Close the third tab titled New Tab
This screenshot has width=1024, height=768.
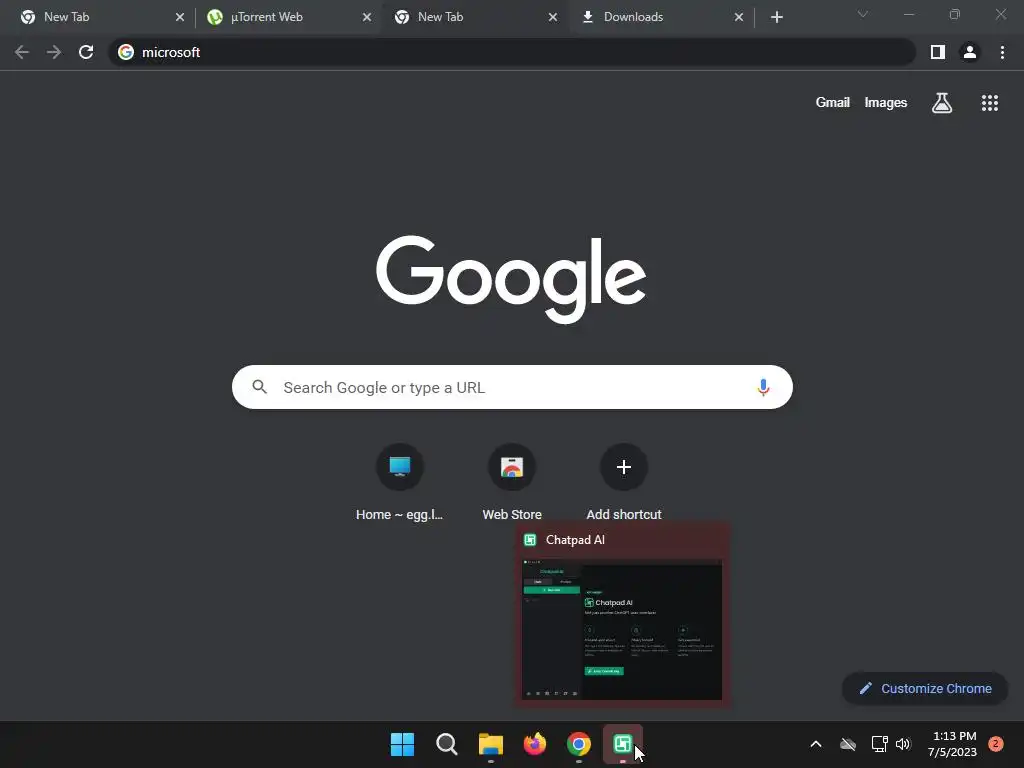pyautogui.click(x=552, y=17)
